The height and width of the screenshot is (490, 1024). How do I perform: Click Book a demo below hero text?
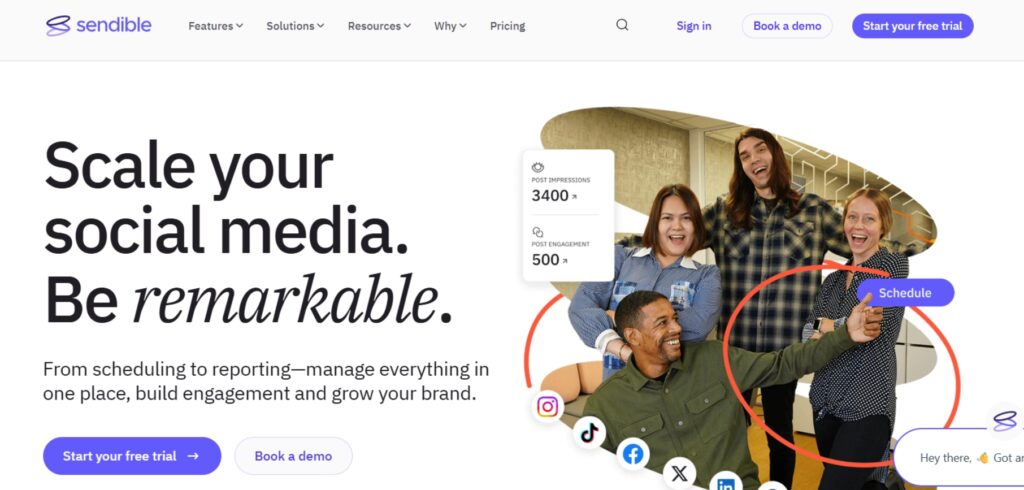coord(293,456)
